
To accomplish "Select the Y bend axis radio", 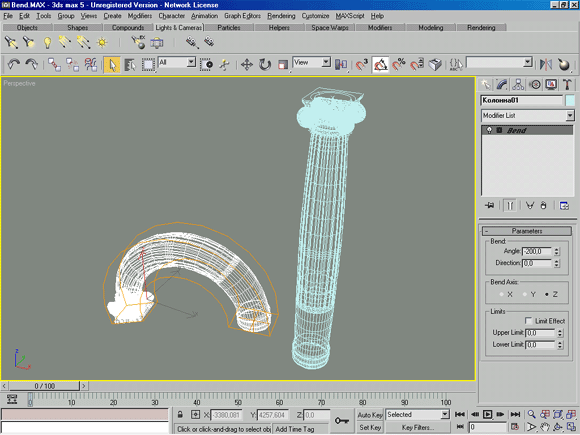I will [x=525, y=294].
